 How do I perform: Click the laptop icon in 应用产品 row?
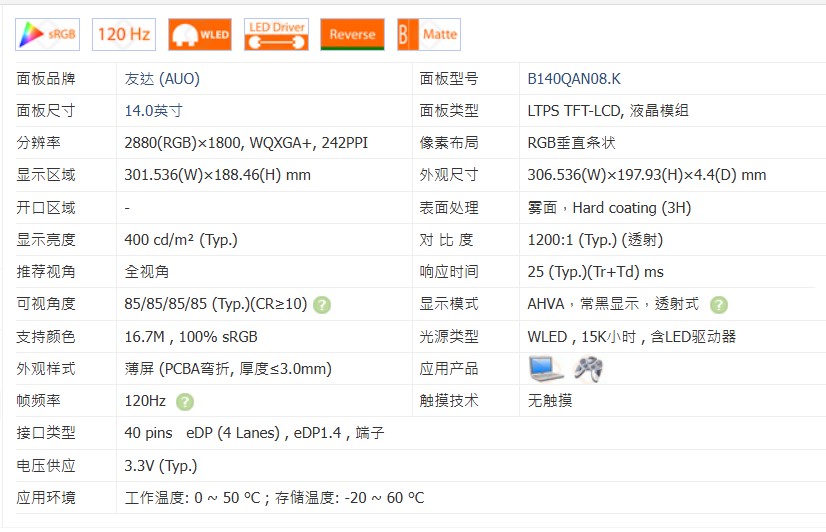pos(546,369)
